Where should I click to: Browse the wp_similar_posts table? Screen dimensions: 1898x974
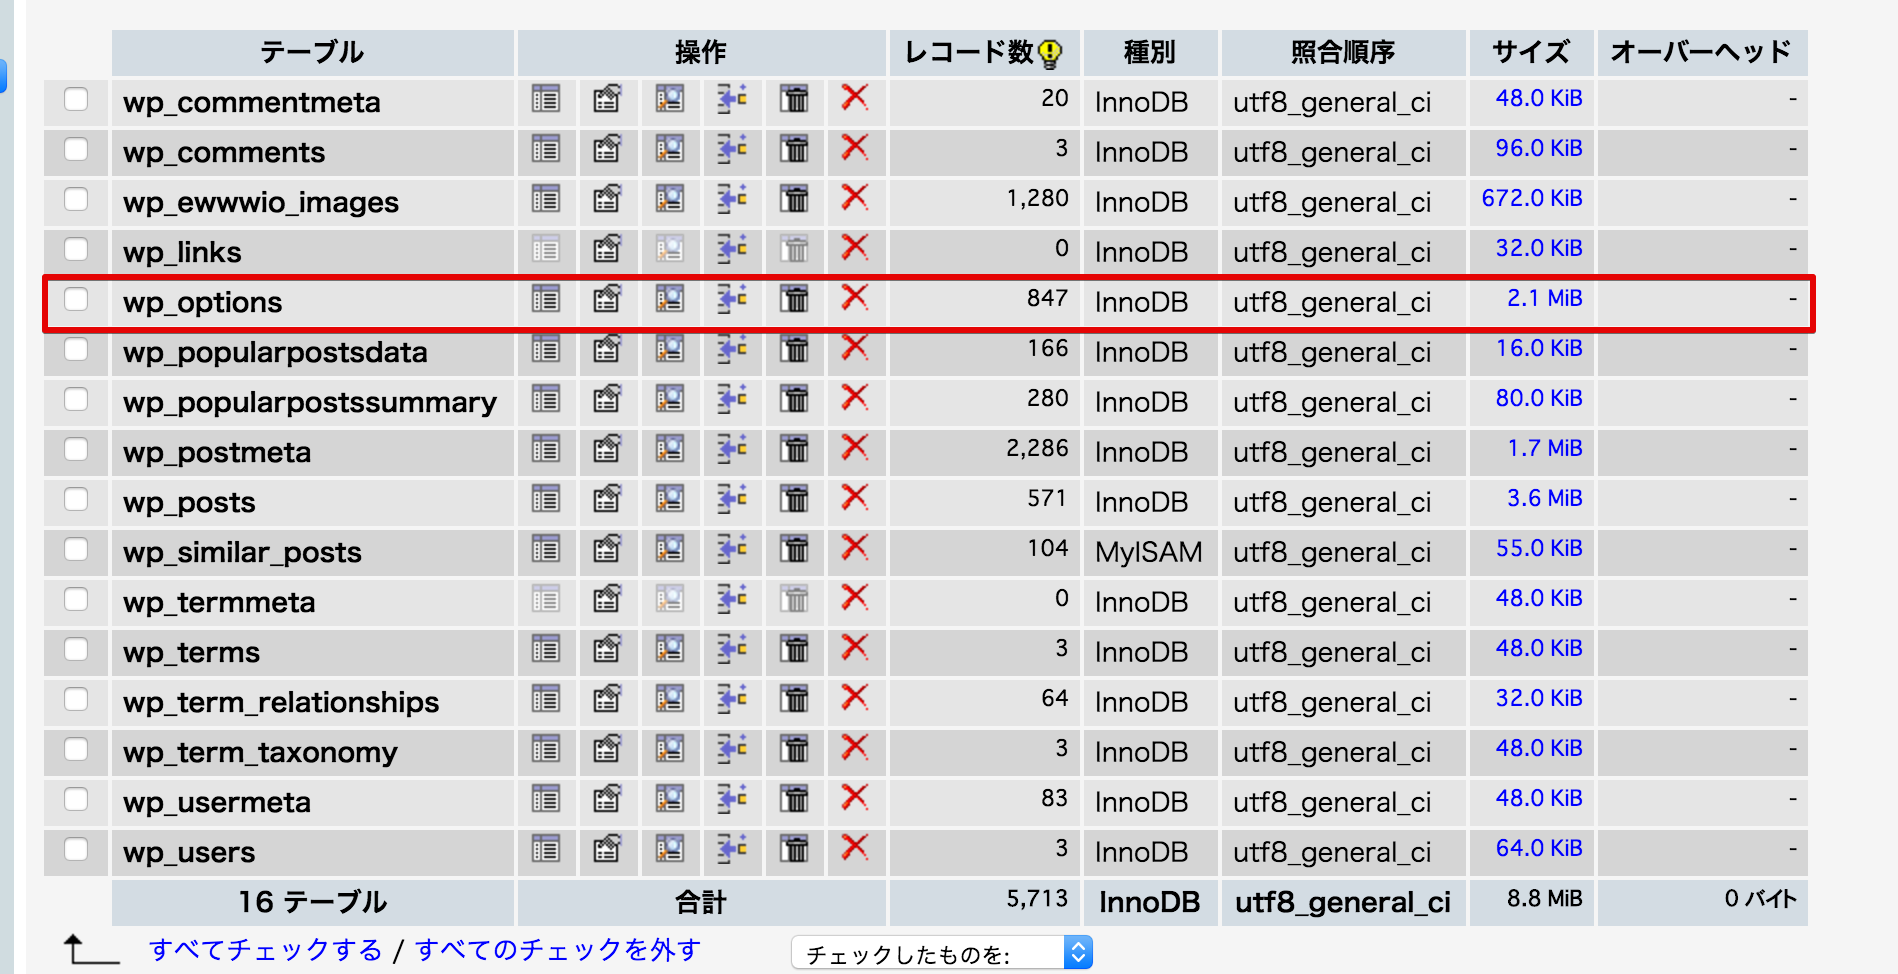(x=546, y=549)
